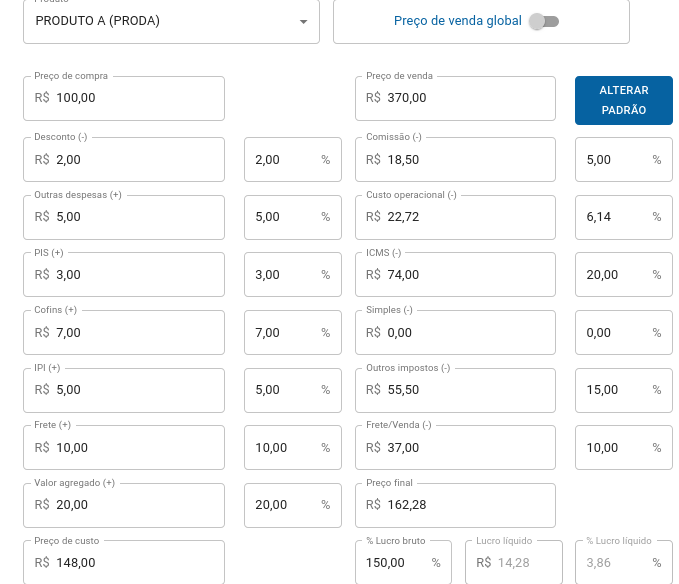Image resolution: width=679 pixels, height=584 pixels.
Task: Select the Valor agregado percentage field
Action: coord(293,505)
